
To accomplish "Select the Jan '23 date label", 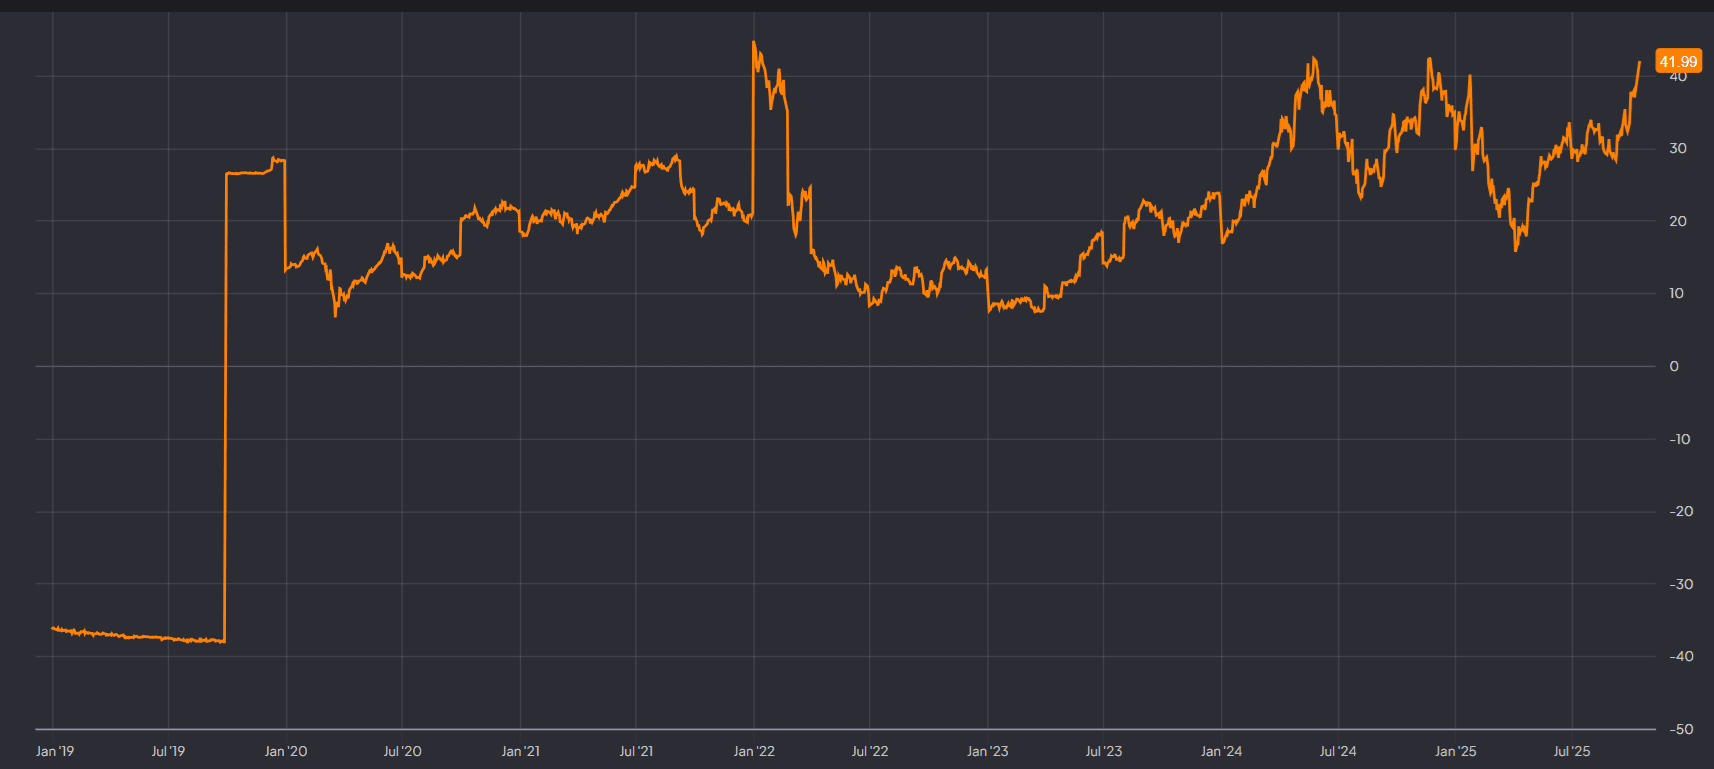I will [988, 751].
